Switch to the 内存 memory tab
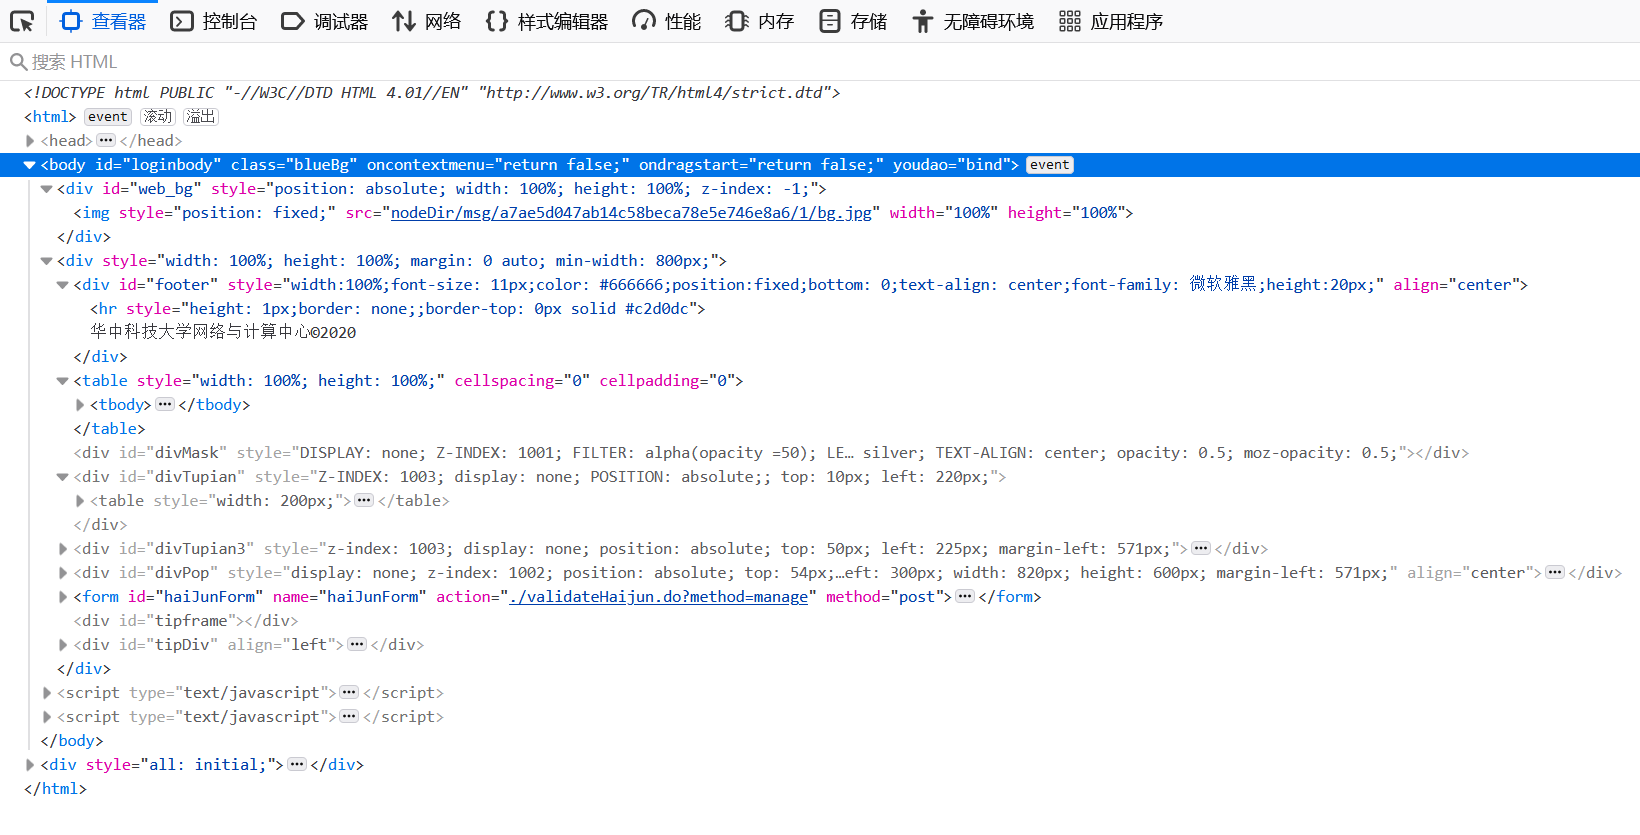The height and width of the screenshot is (835, 1640). click(760, 21)
